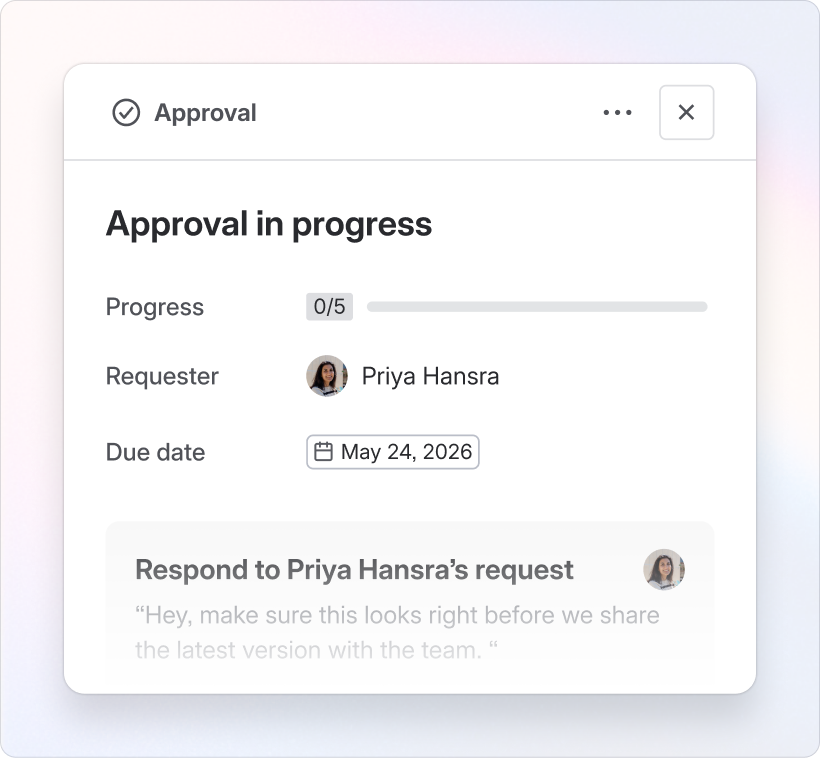Click the quoted request message text
Viewport: 820px width, 758px height.
(397, 632)
